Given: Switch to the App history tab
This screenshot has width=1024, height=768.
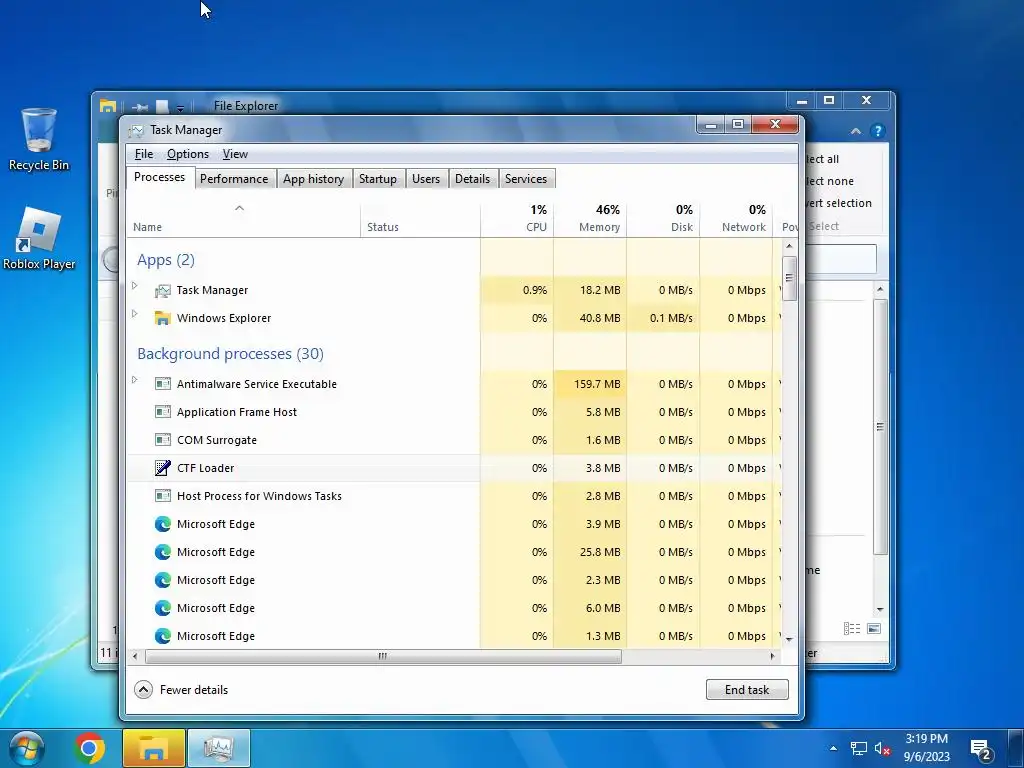Looking at the screenshot, I should tap(313, 179).
